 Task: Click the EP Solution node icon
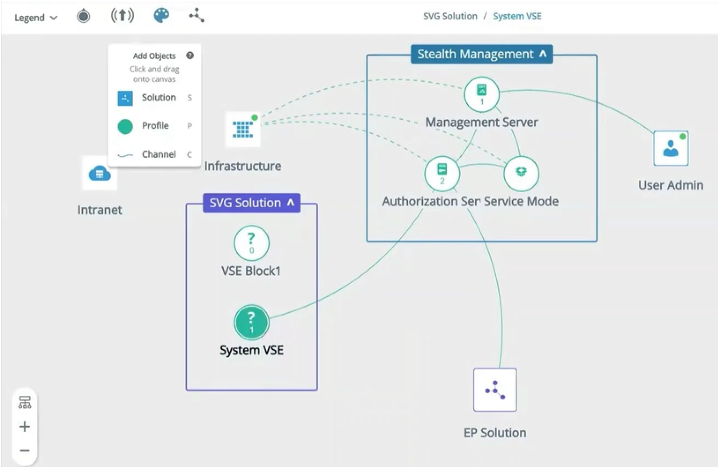[x=494, y=390]
